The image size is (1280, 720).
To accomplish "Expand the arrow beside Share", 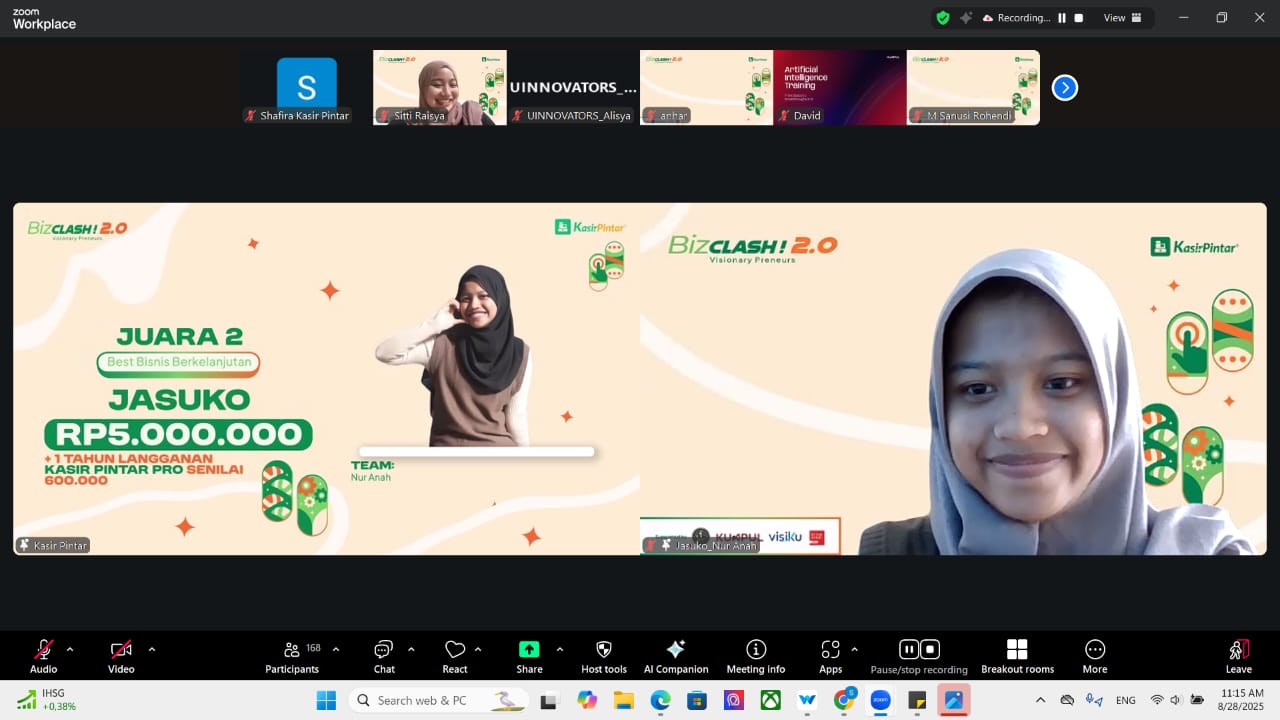I will click(x=559, y=649).
